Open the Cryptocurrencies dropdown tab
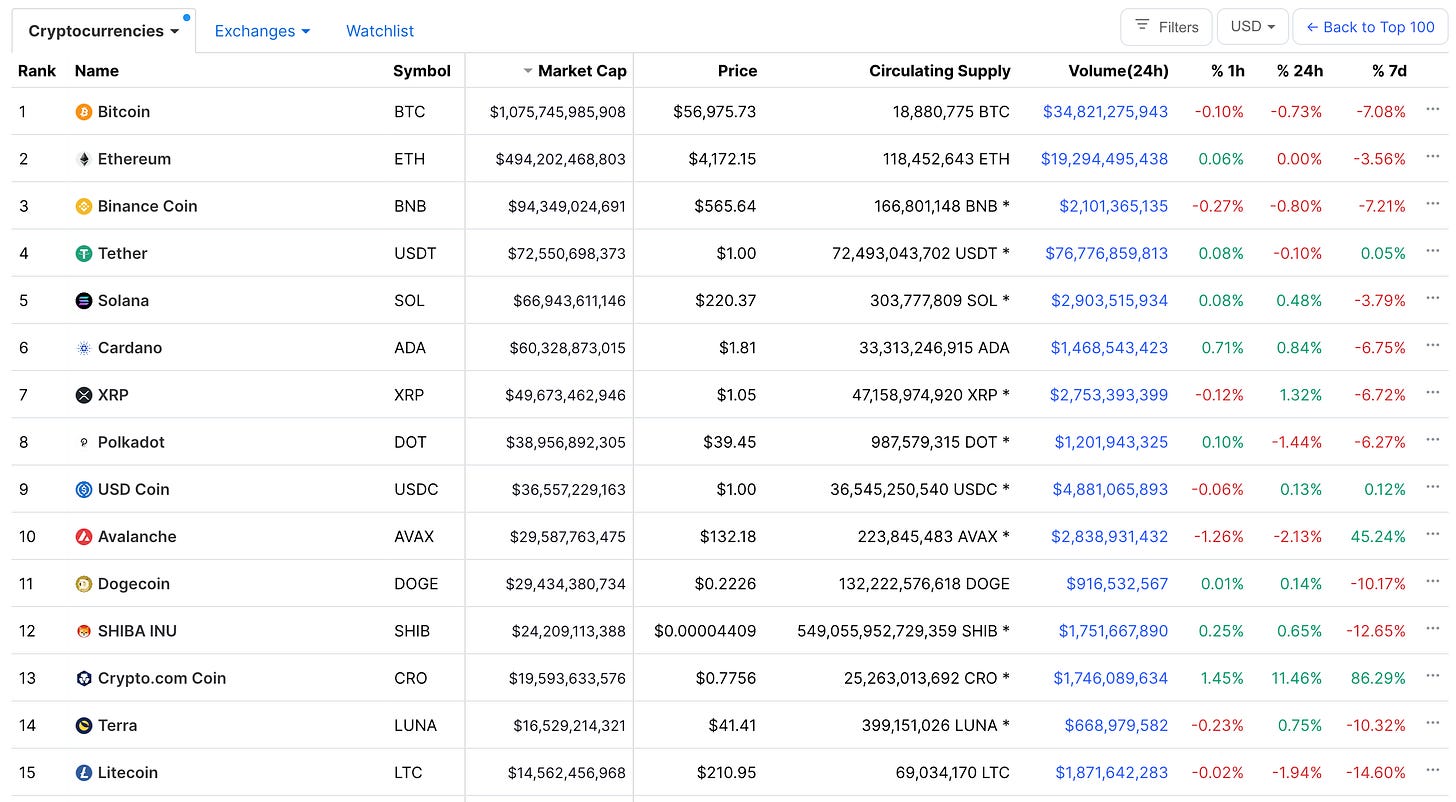 (104, 31)
